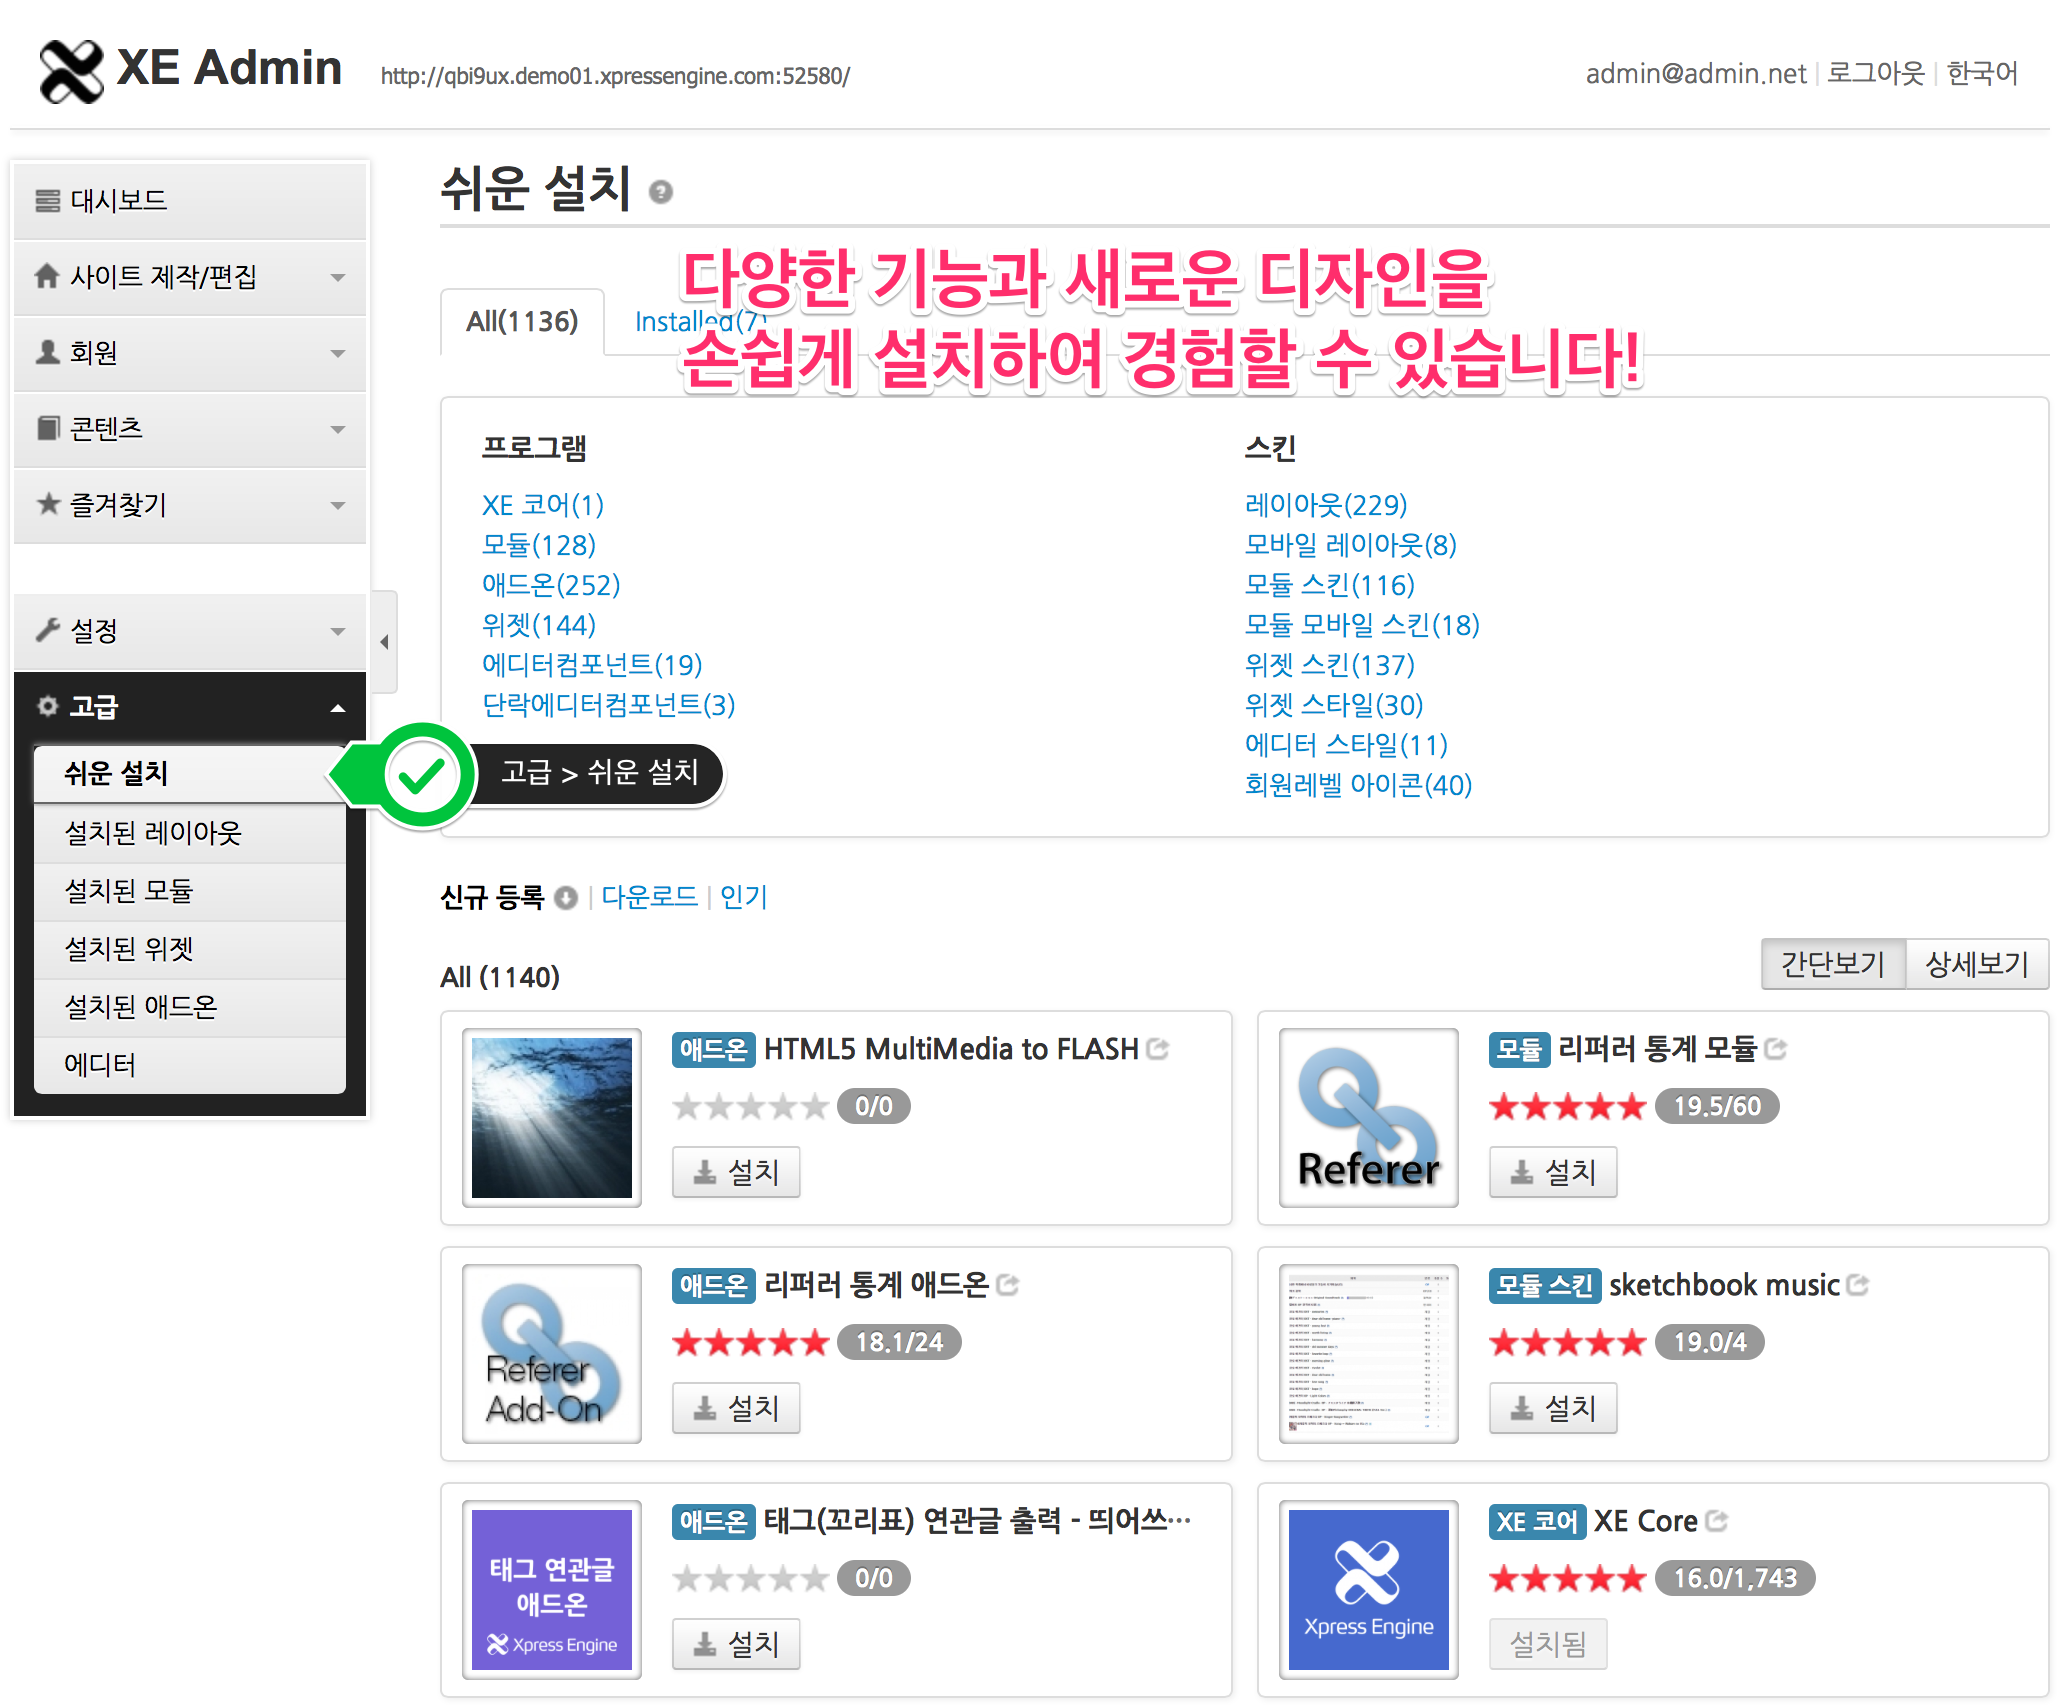This screenshot has height=1708, width=2062.
Task: Collapse the 고급 menu section
Action: point(338,706)
